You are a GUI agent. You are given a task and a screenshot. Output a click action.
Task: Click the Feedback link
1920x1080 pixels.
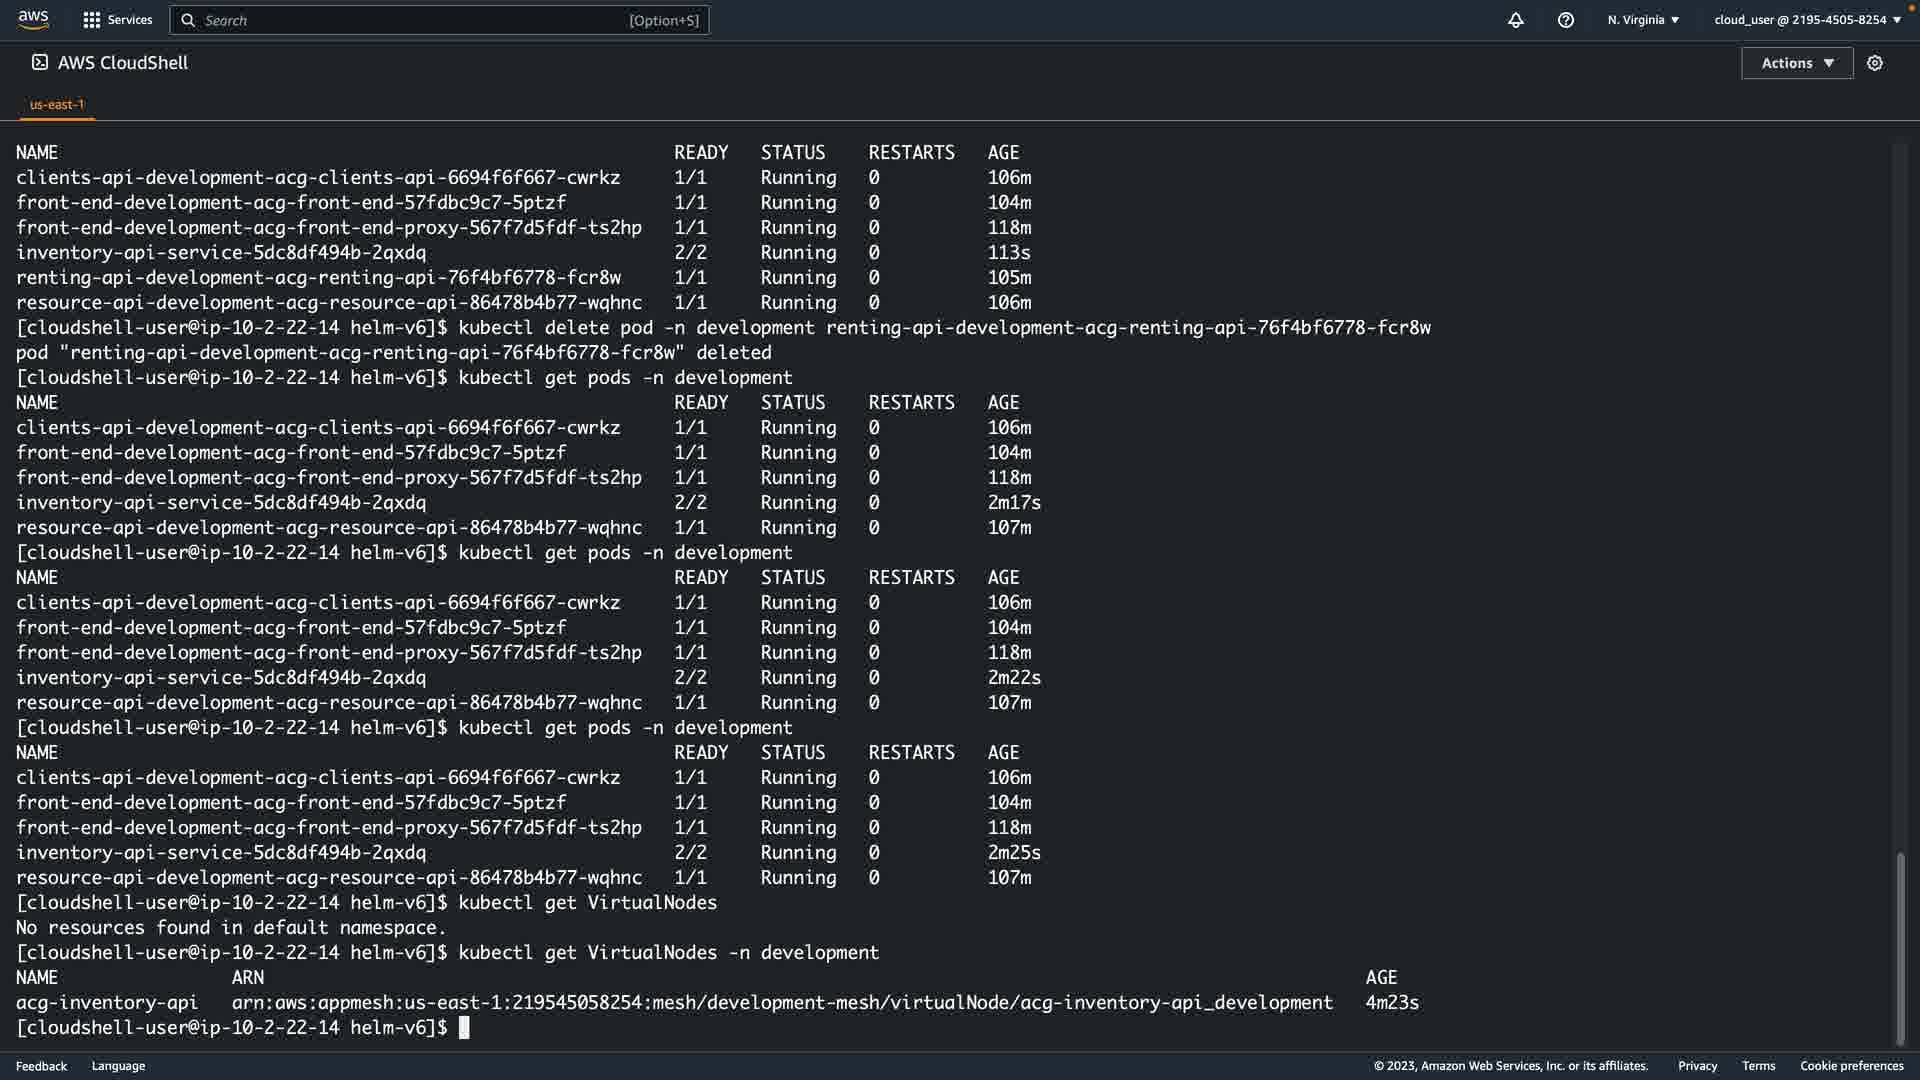tap(41, 1066)
